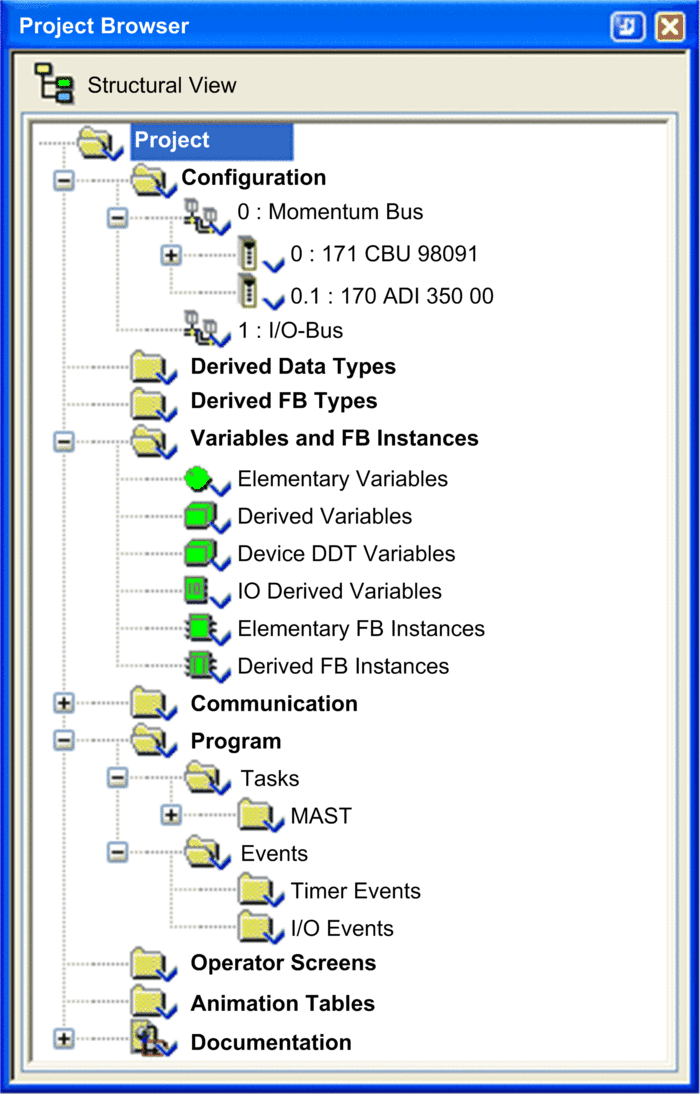700x1094 pixels.
Task: Click the MAST folder icon
Action: pyautogui.click(x=260, y=816)
